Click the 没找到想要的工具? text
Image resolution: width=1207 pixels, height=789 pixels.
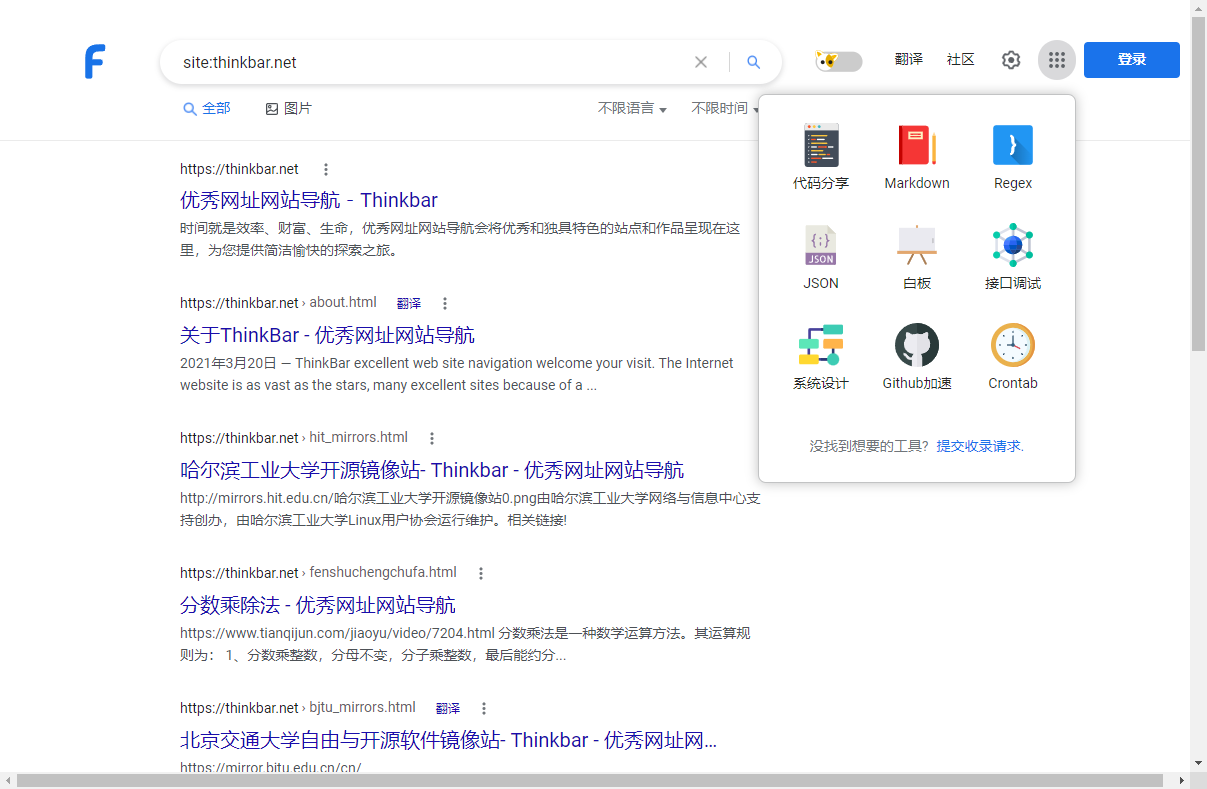(x=869, y=446)
